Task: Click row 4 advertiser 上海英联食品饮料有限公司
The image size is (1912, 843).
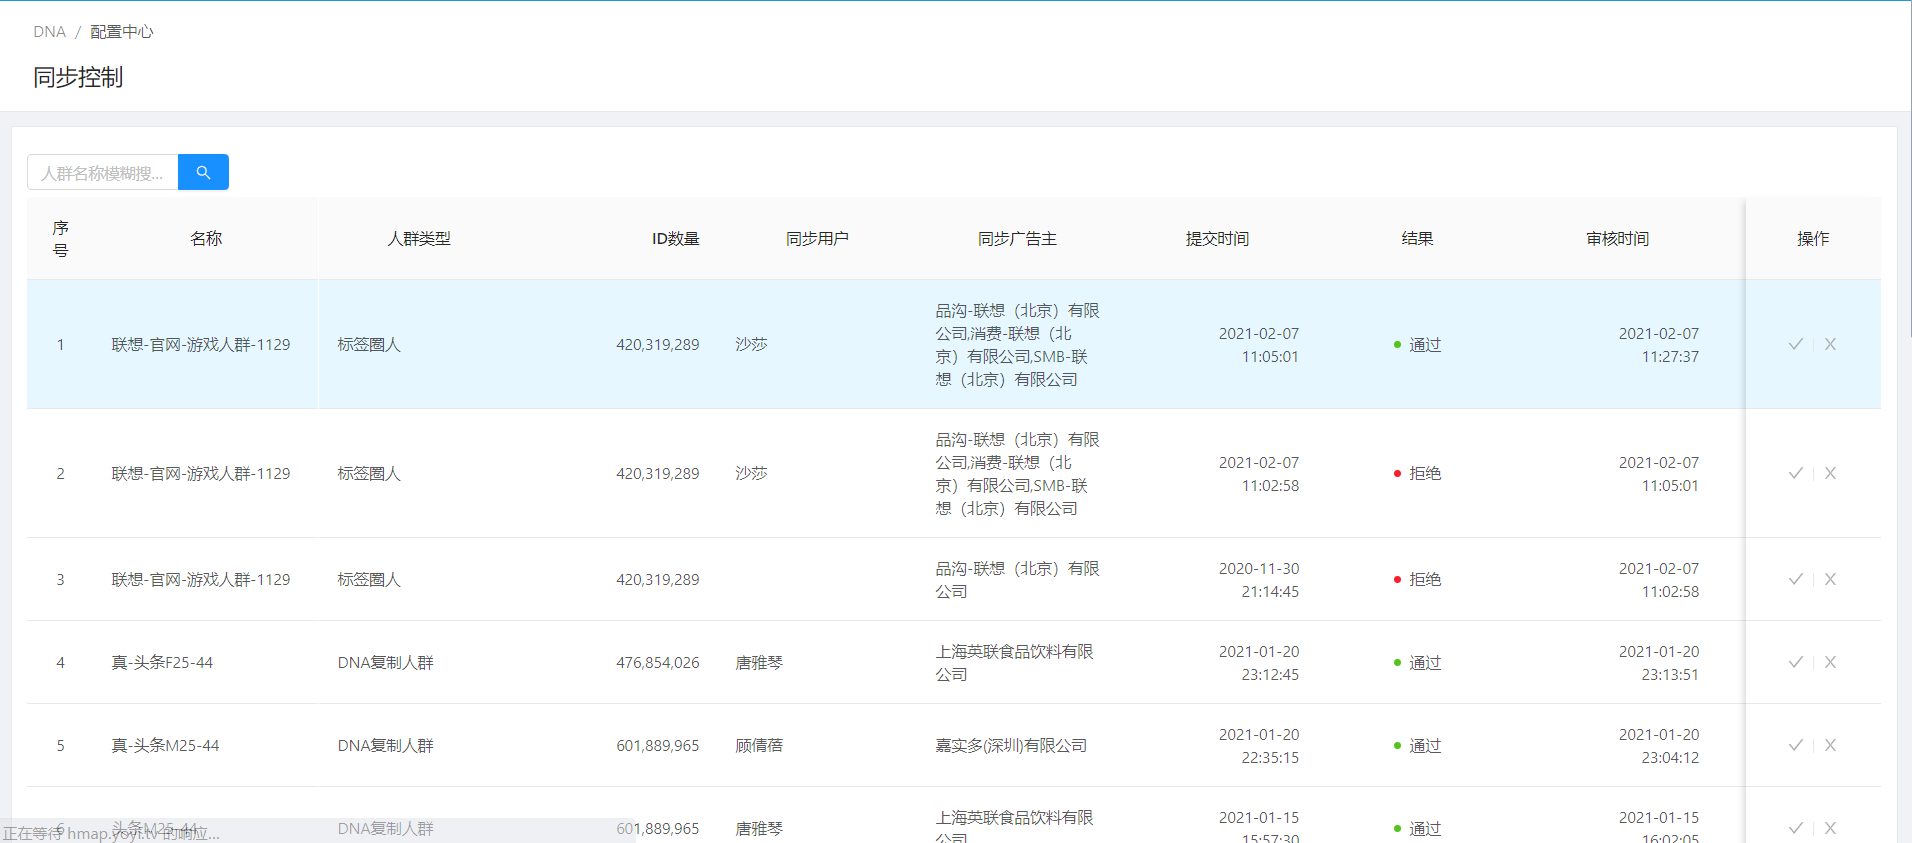Action: coord(1014,662)
